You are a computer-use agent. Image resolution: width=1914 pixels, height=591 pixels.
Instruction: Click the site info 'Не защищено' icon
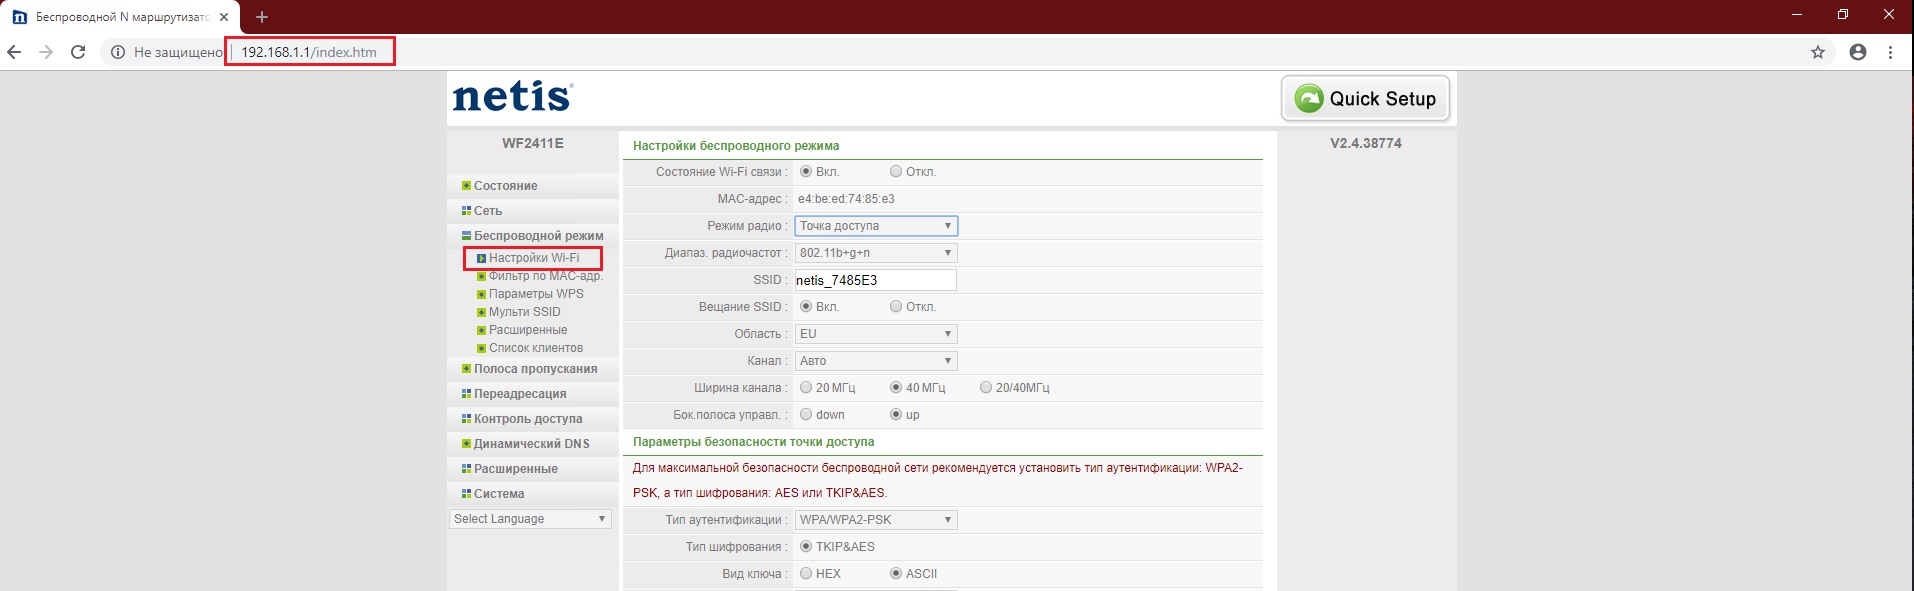(118, 52)
